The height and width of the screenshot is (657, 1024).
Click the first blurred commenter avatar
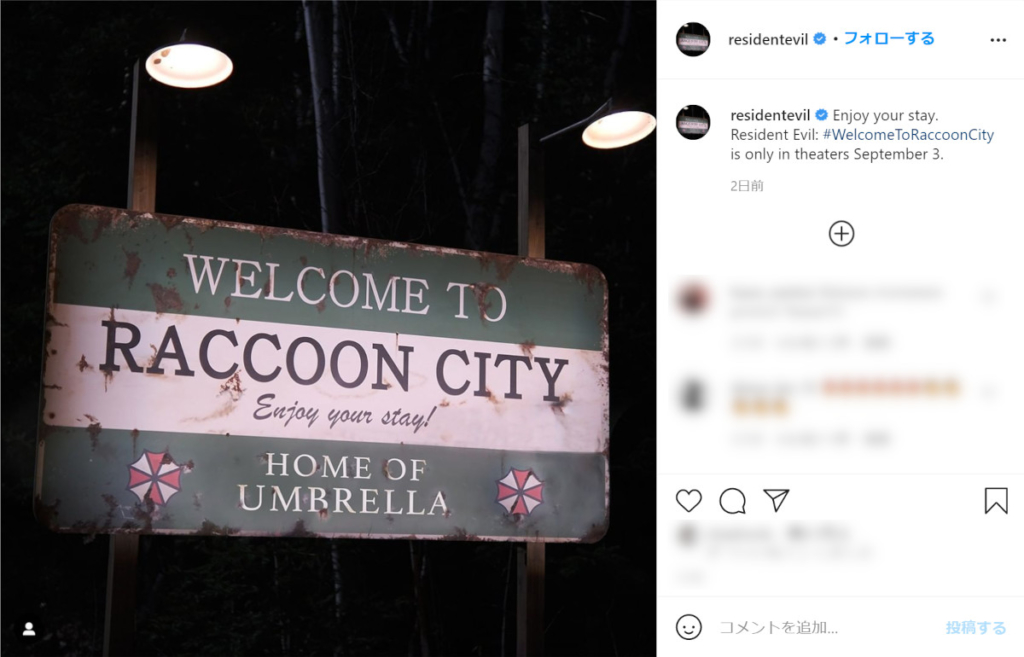[x=693, y=298]
